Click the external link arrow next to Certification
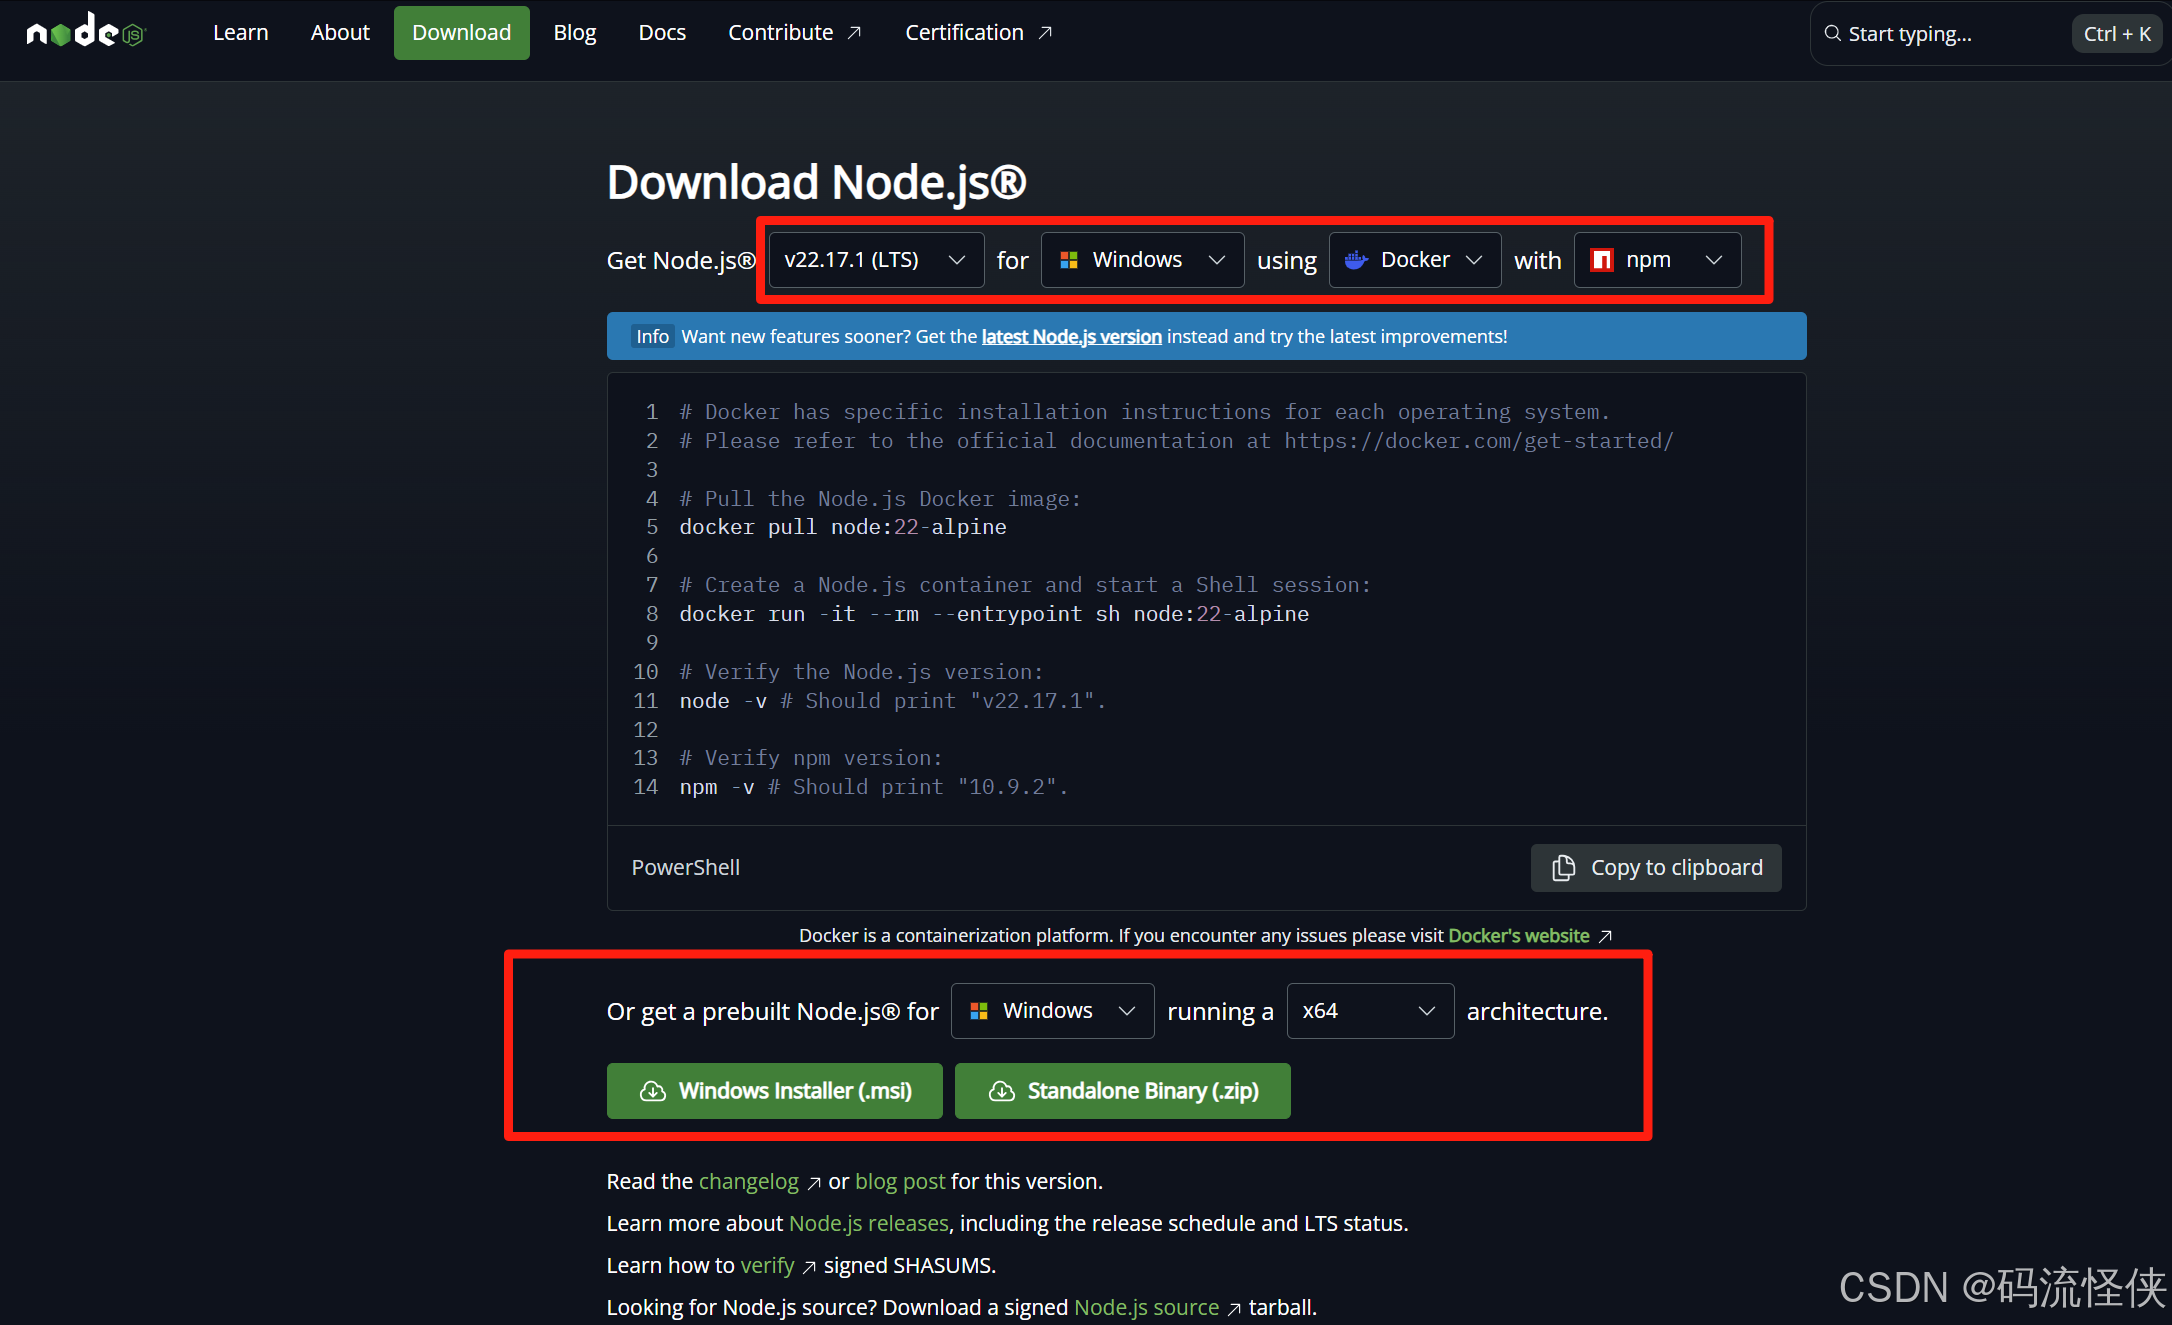The image size is (2172, 1325). (x=1046, y=32)
